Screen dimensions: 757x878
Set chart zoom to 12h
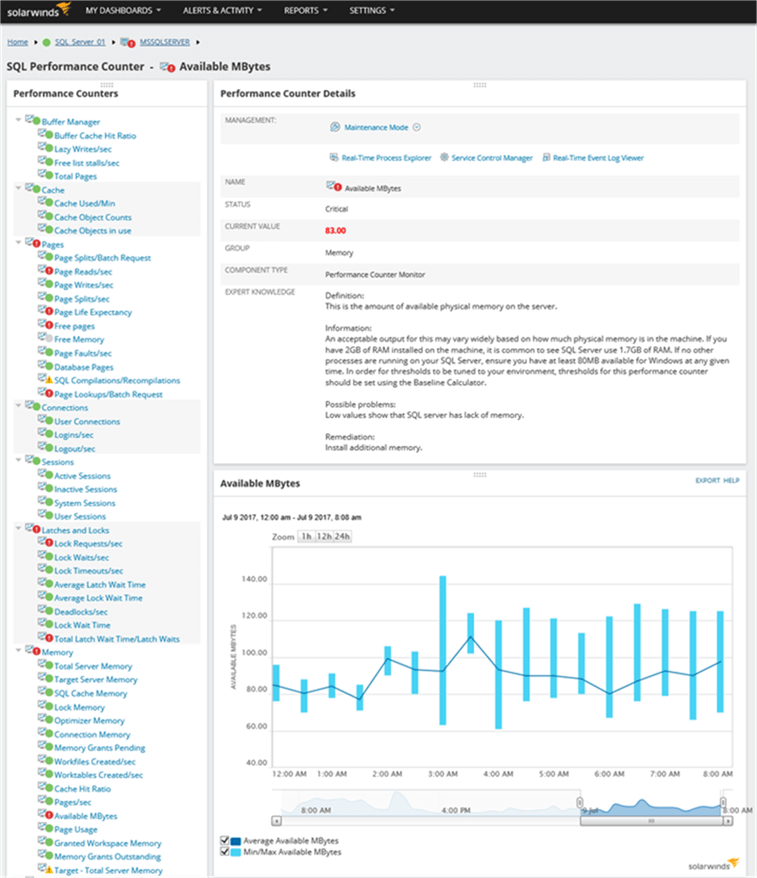tap(324, 536)
